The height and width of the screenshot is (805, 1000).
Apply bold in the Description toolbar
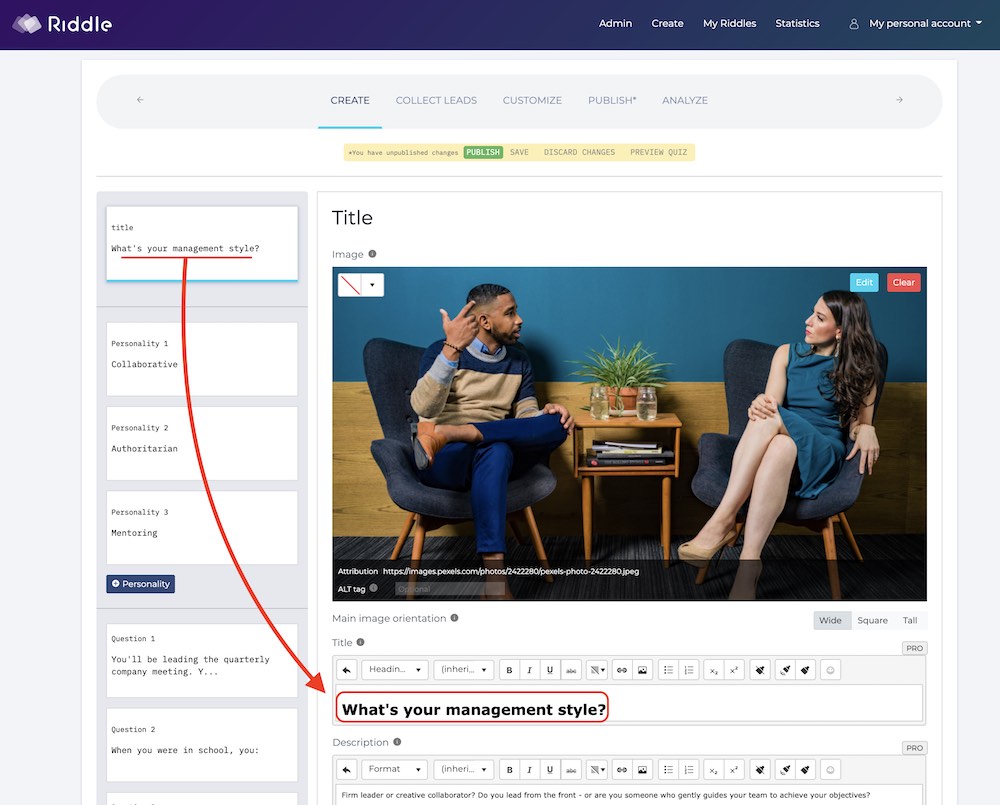(509, 769)
